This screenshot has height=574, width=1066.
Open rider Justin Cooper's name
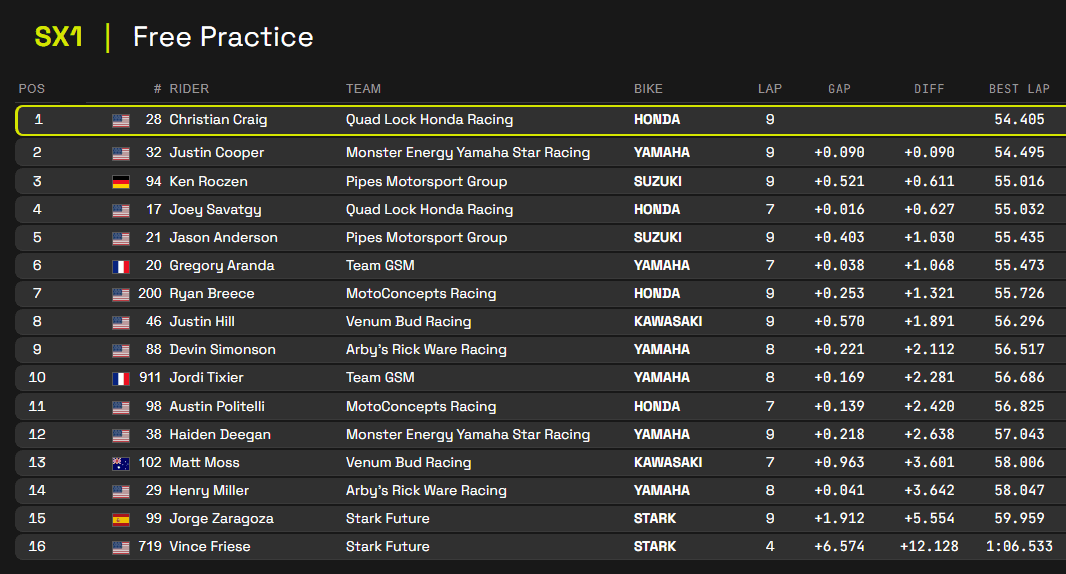point(217,153)
